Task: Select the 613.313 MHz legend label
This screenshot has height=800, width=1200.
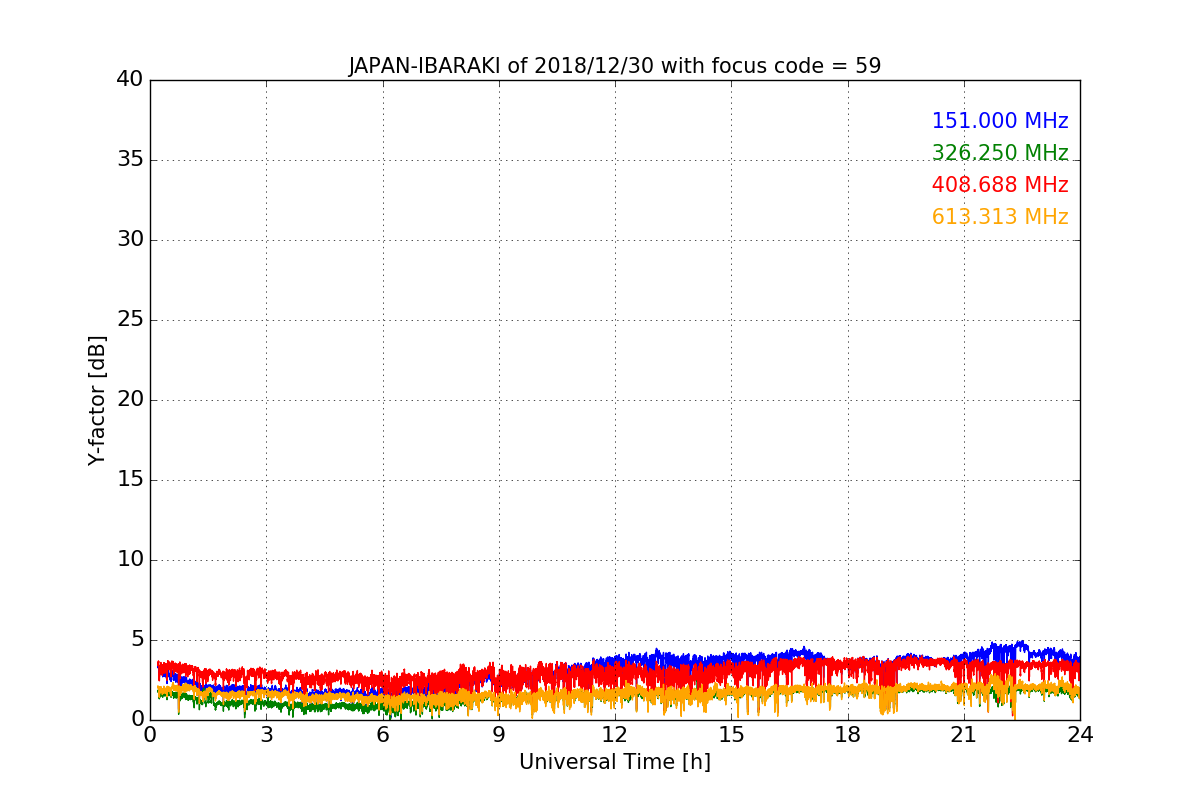Action: tap(1000, 217)
